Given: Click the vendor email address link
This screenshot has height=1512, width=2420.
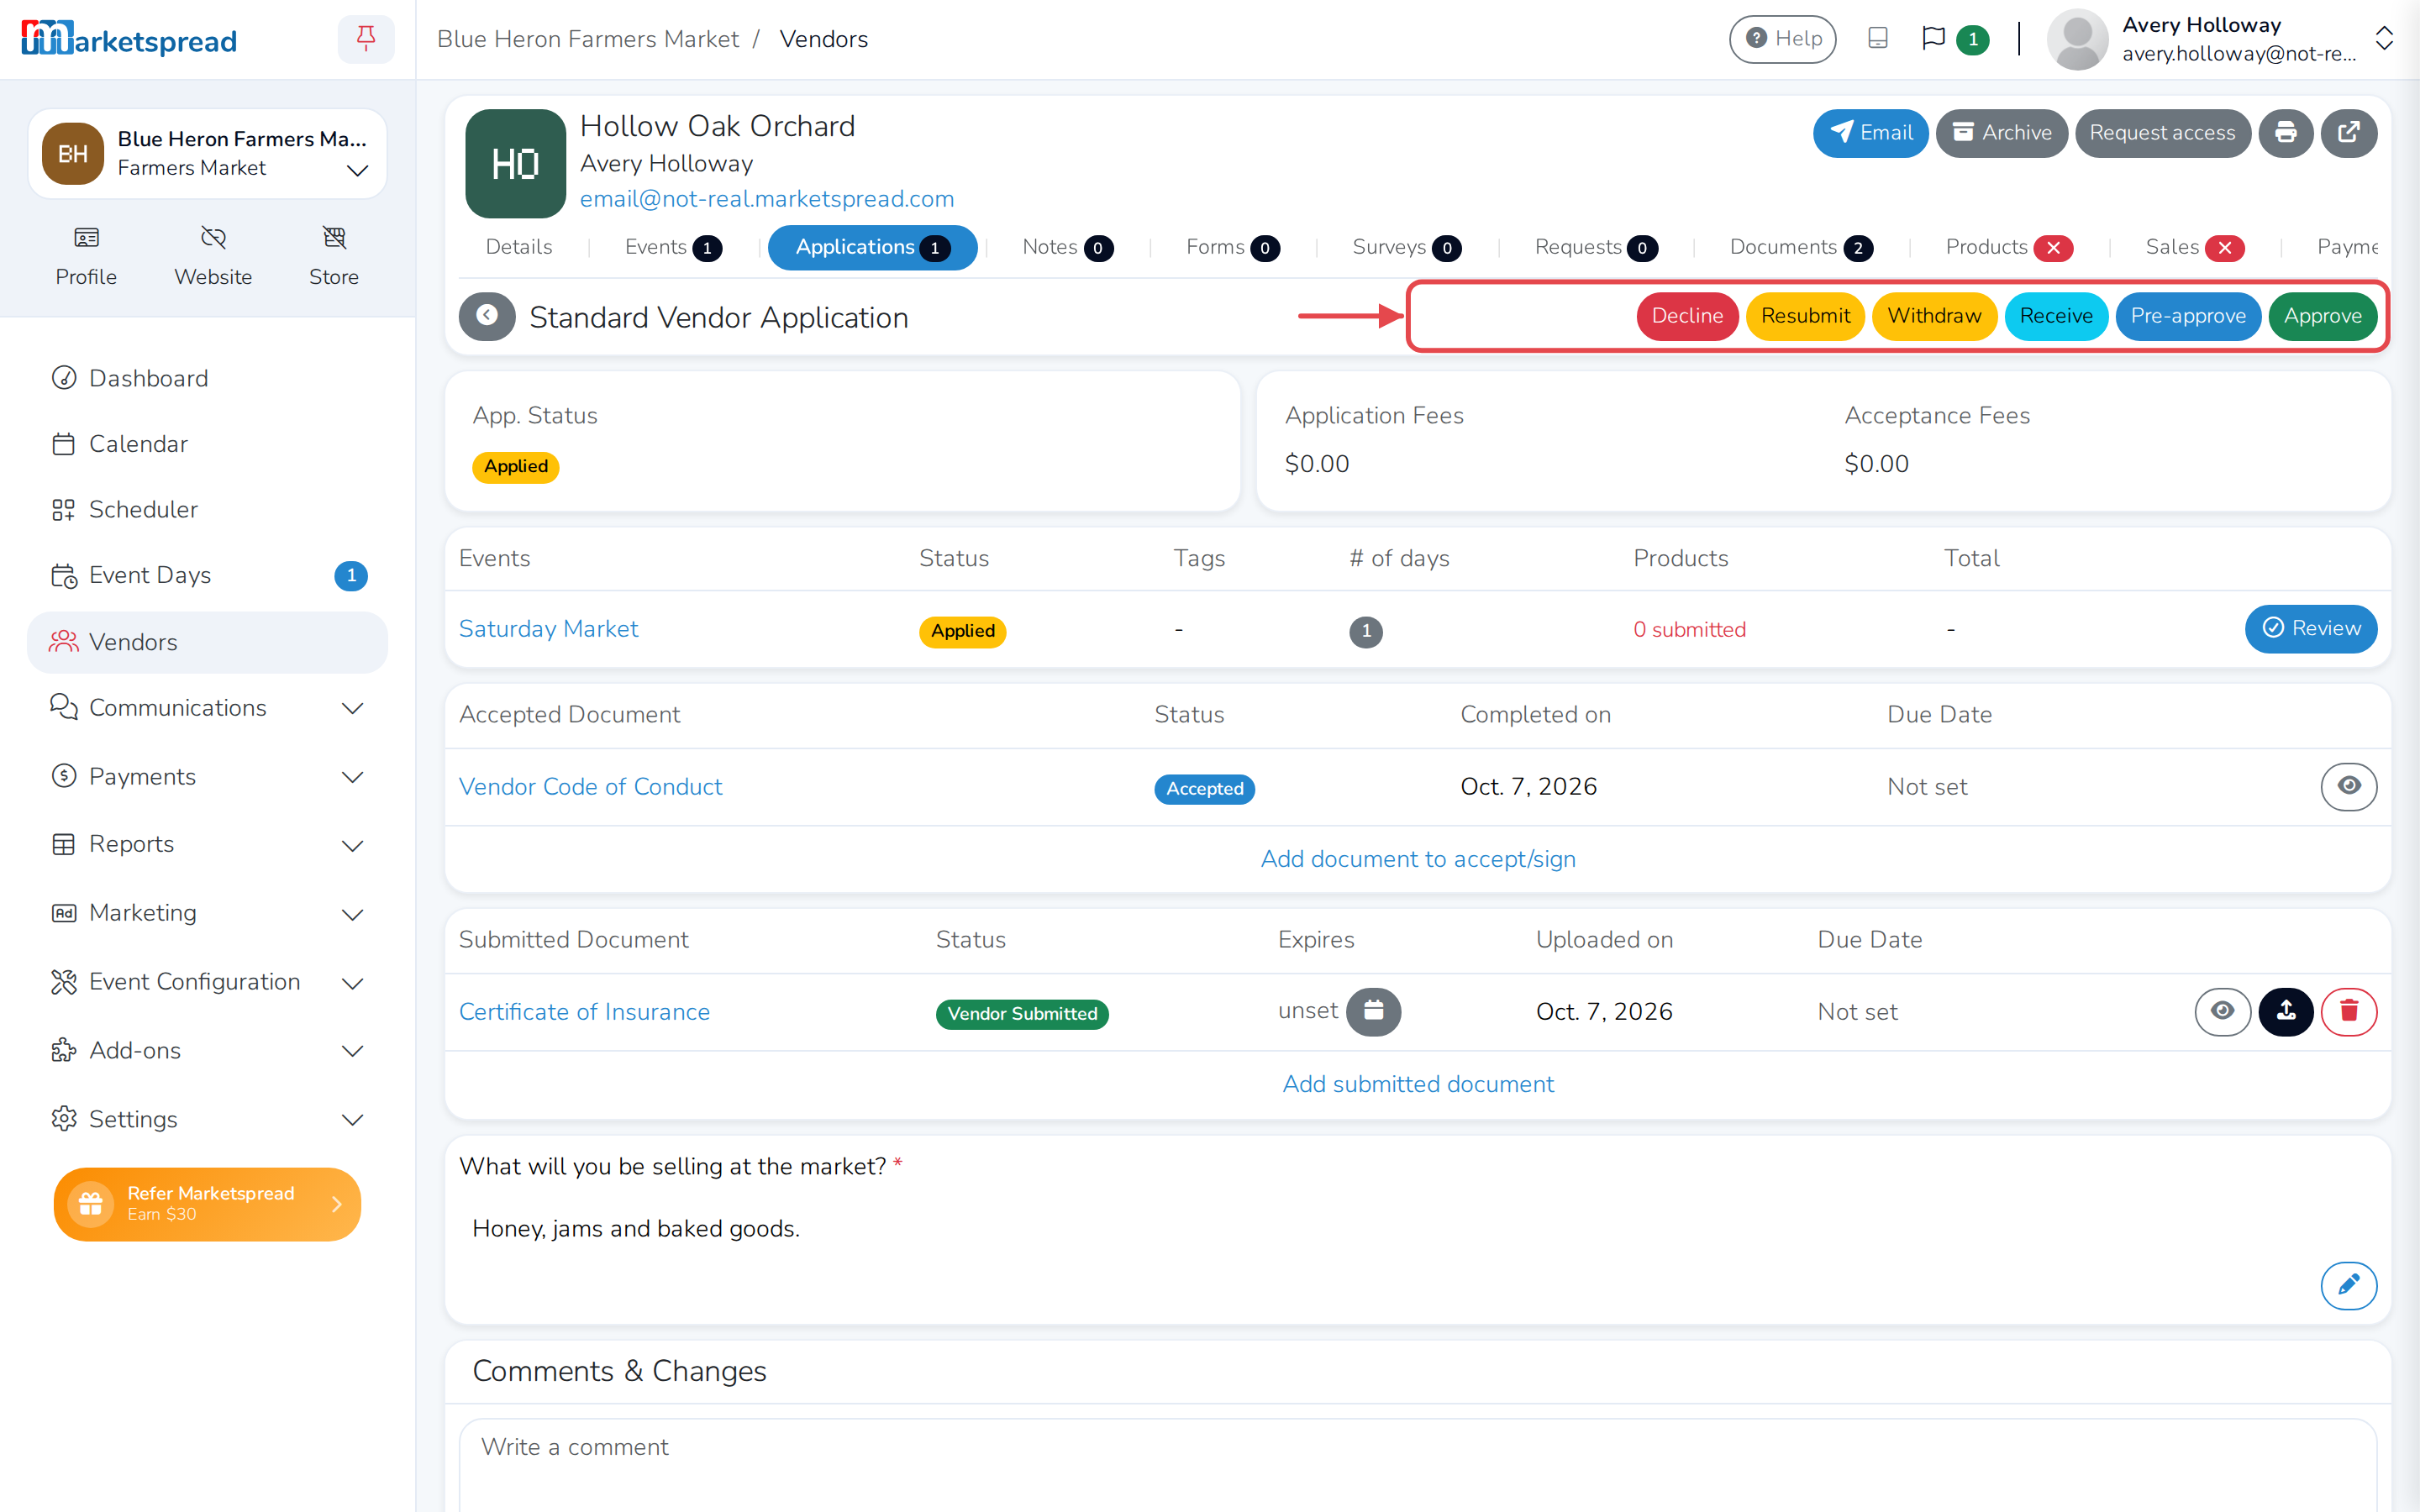Looking at the screenshot, I should tap(767, 198).
